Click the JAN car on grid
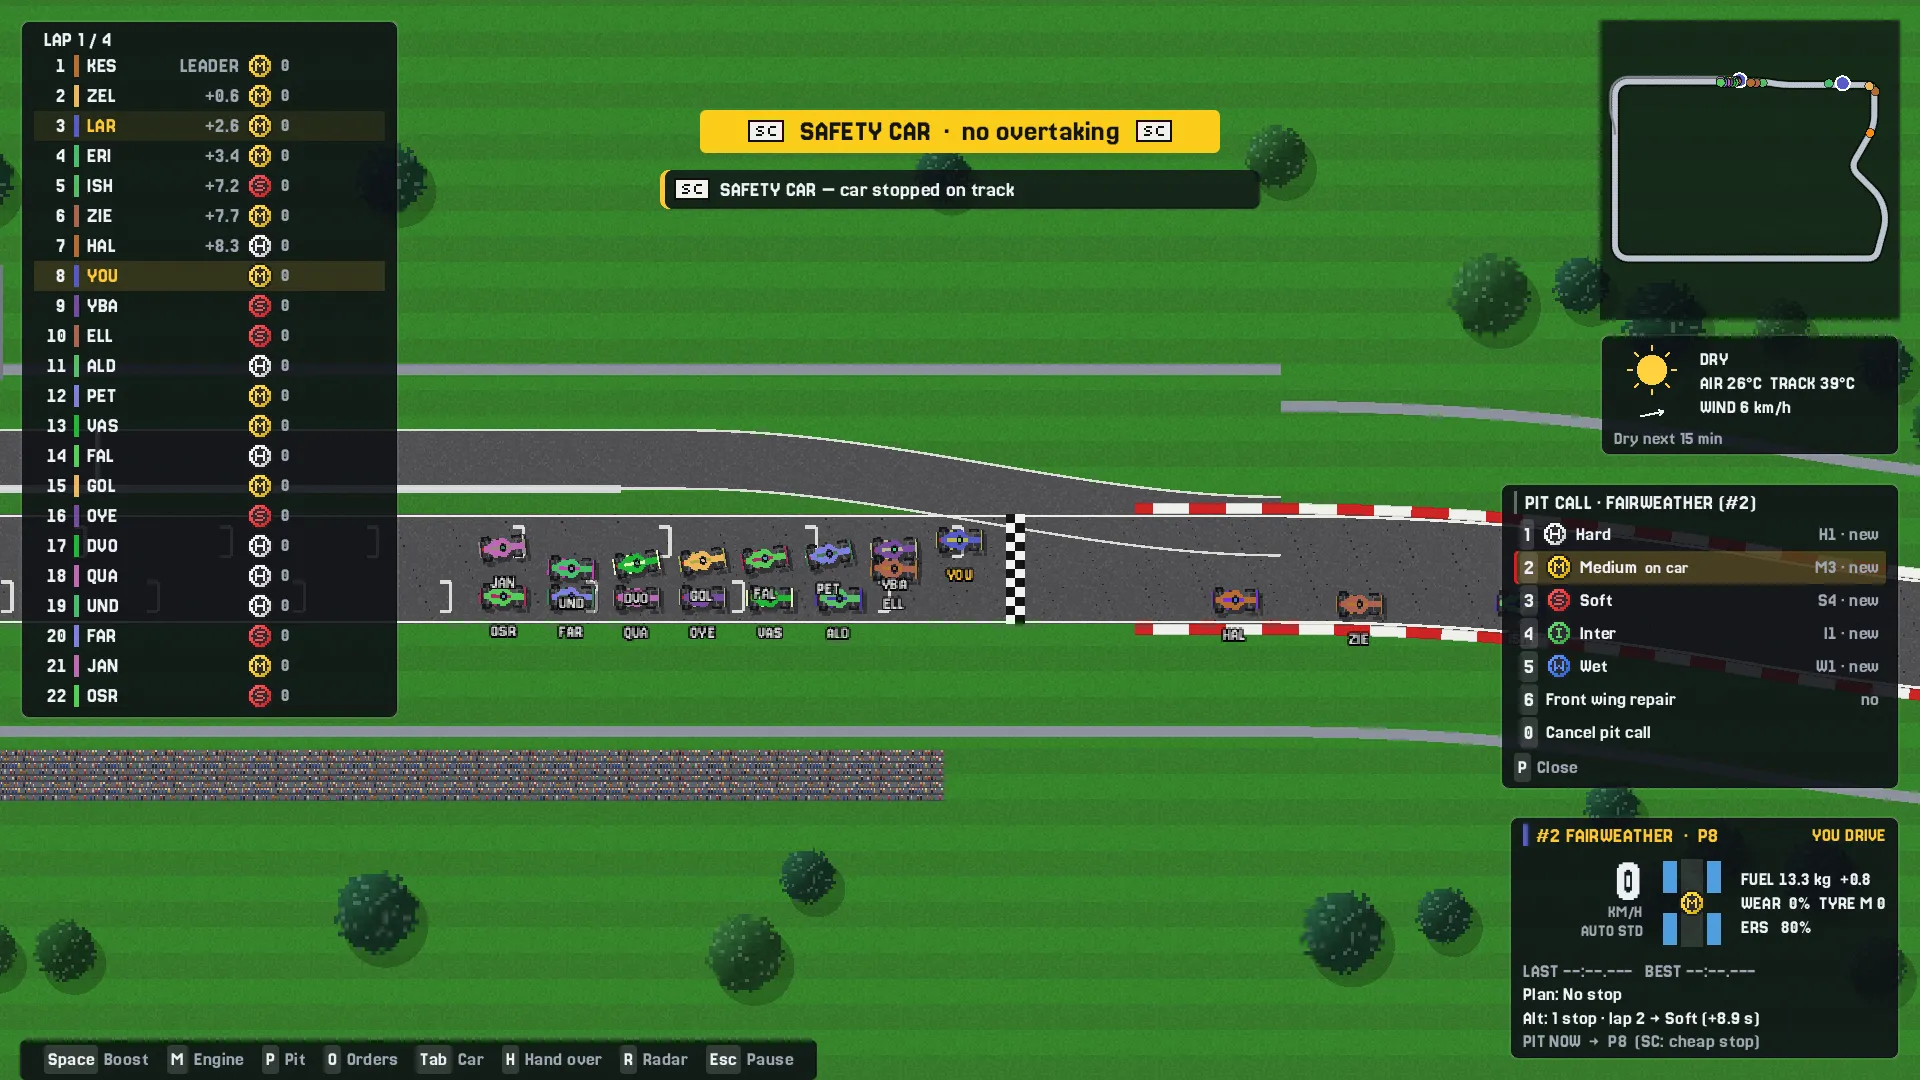 tap(503, 547)
